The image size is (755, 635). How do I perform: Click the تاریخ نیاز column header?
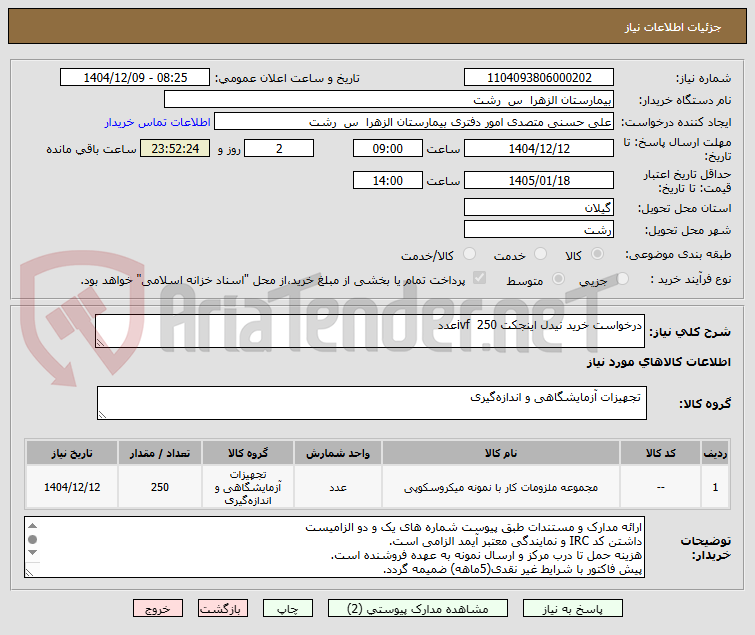tap(72, 453)
